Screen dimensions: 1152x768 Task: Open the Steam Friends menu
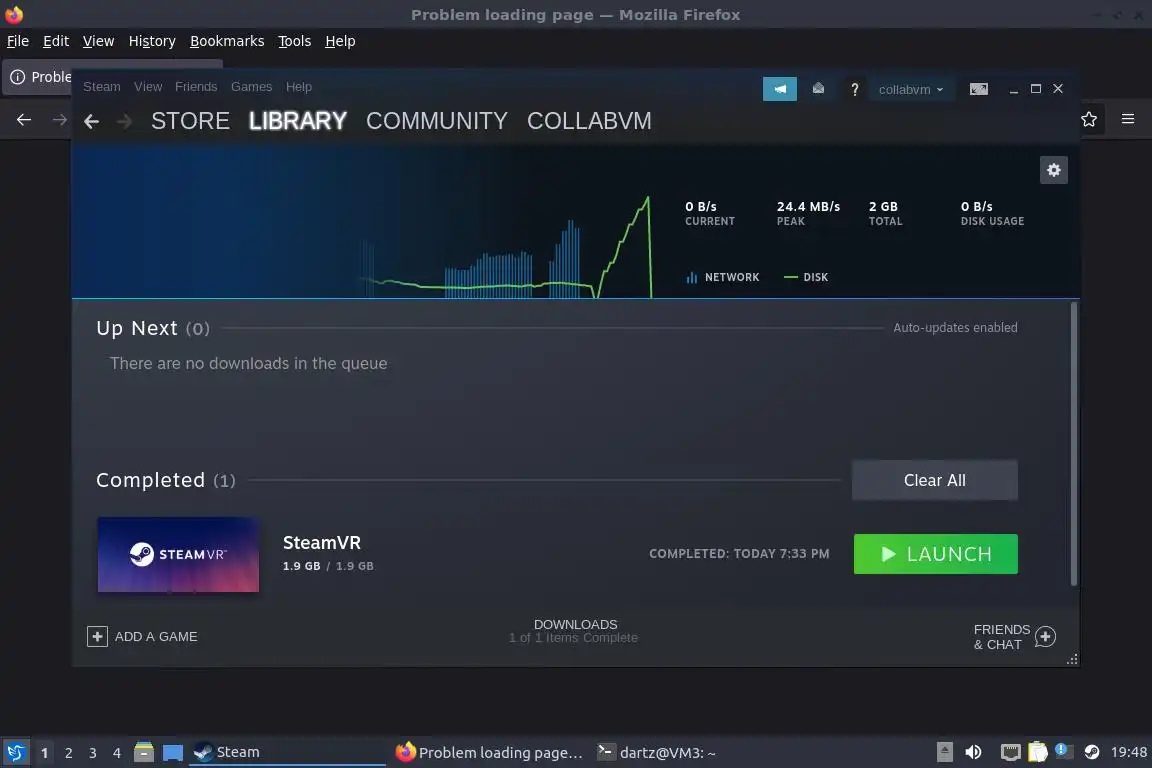click(x=196, y=87)
